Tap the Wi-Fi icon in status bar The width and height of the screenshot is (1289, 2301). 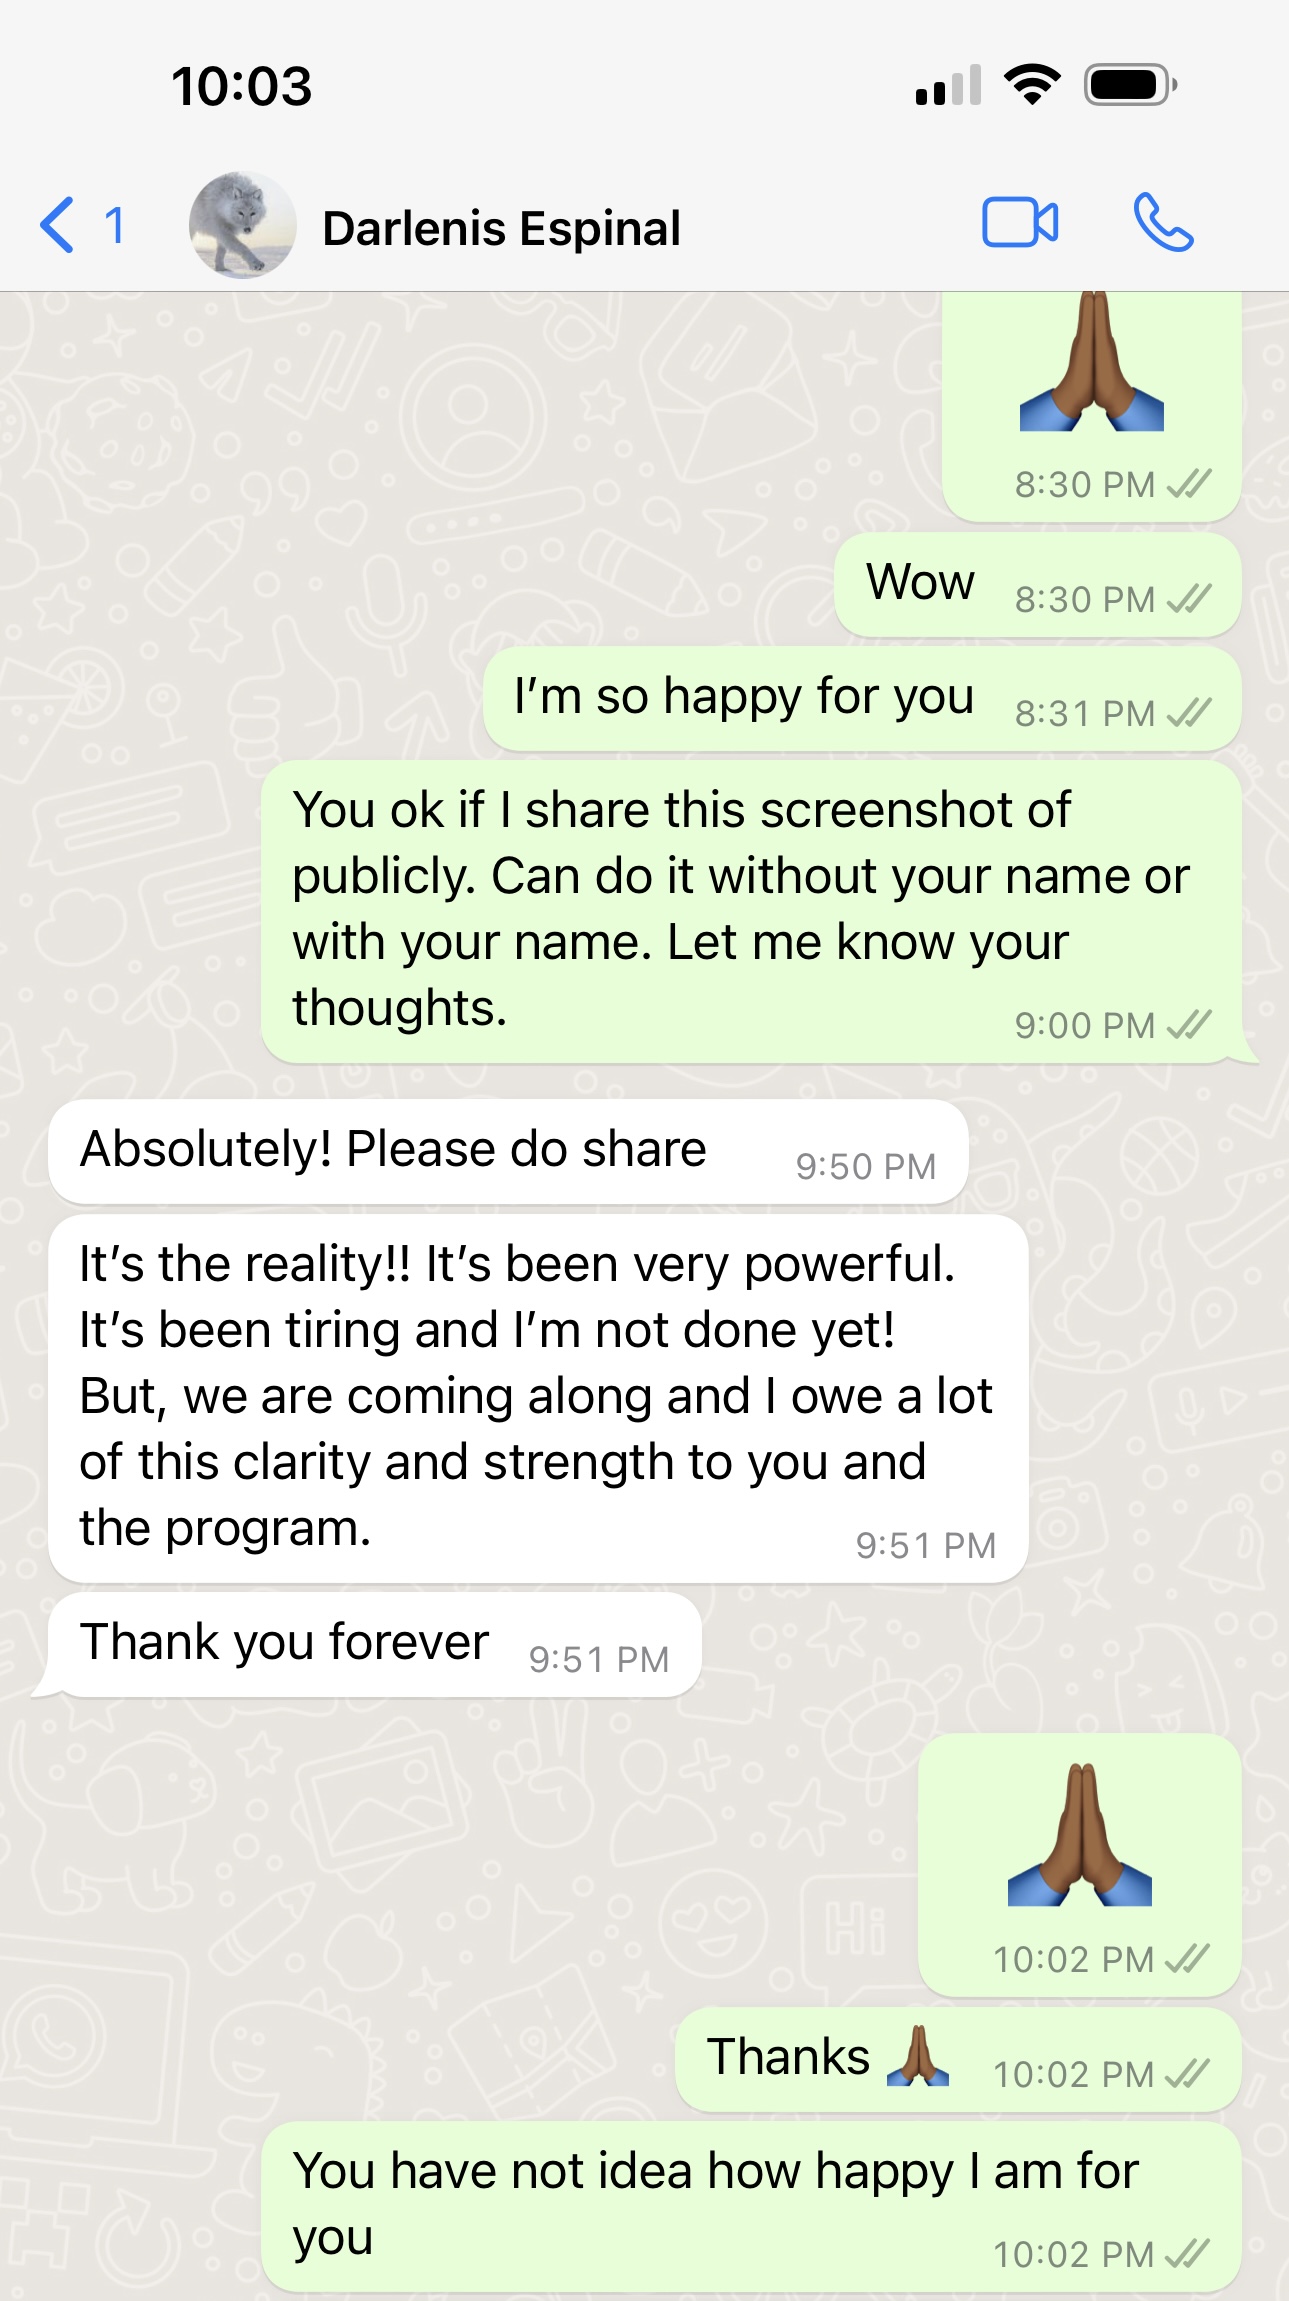point(1033,84)
